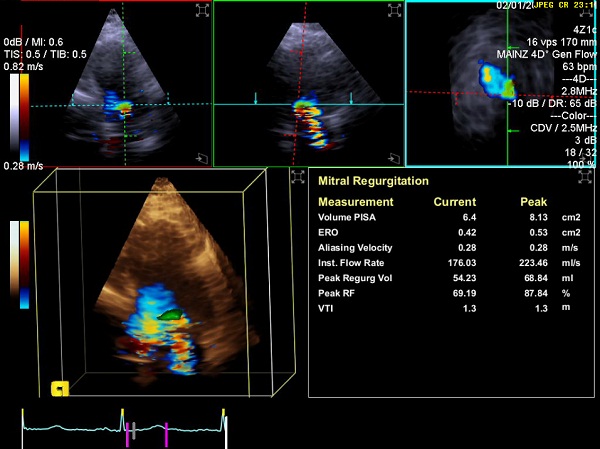Maximize the 3D volume rendering pane
This screenshot has width=600, height=449.
[x=298, y=177]
